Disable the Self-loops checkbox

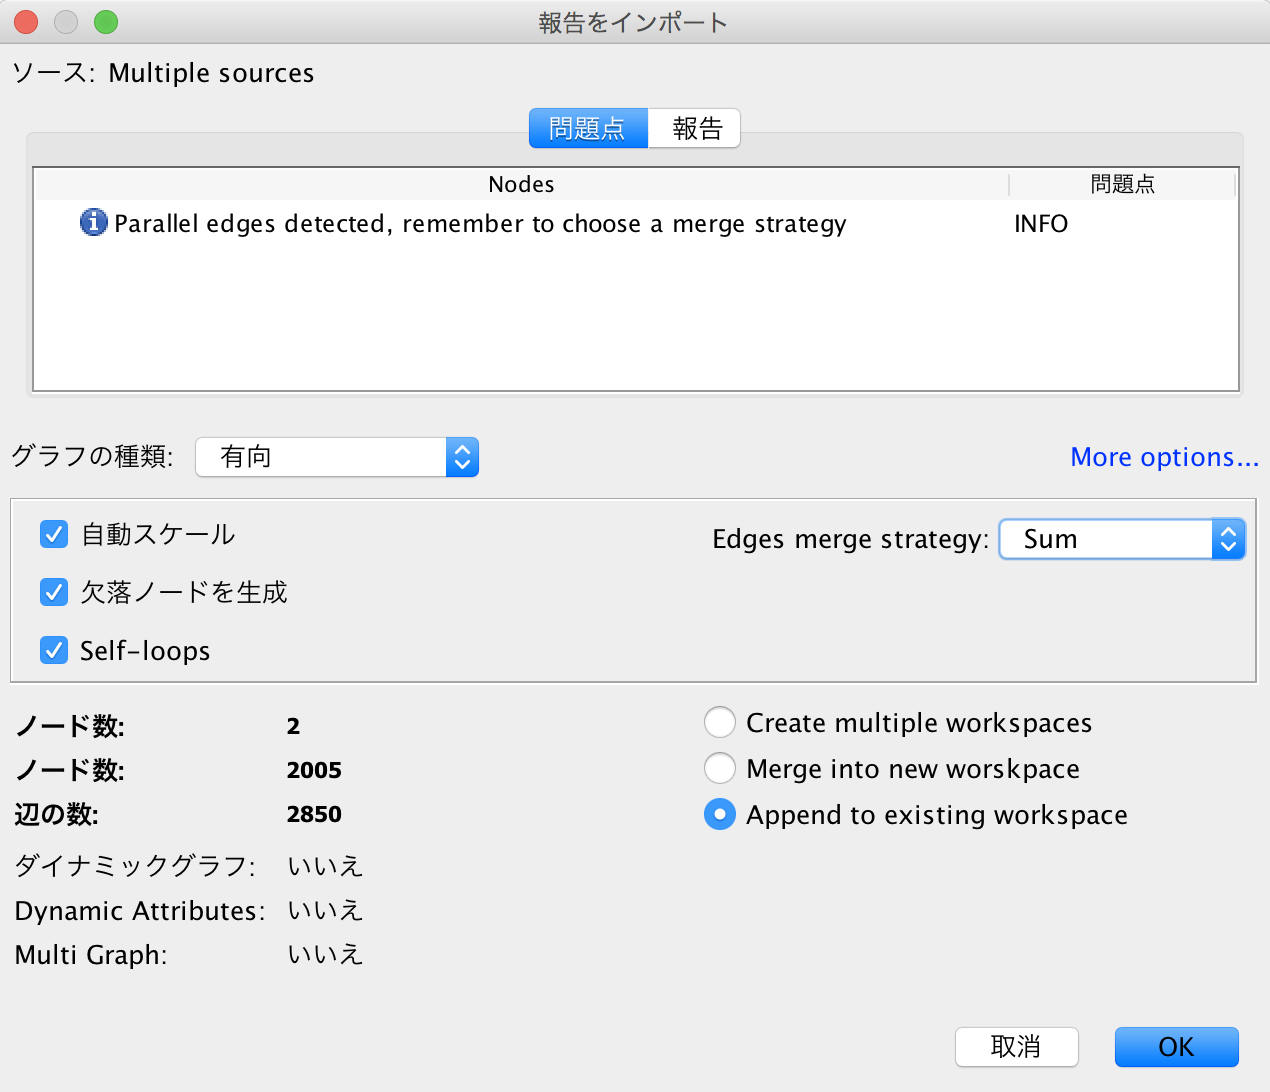click(x=54, y=651)
